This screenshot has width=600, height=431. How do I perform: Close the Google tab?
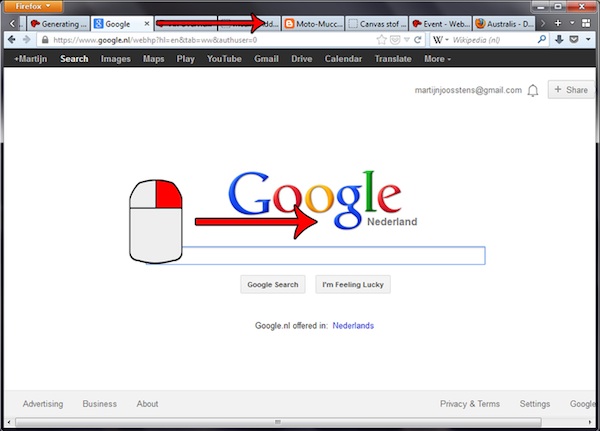pyautogui.click(x=147, y=24)
